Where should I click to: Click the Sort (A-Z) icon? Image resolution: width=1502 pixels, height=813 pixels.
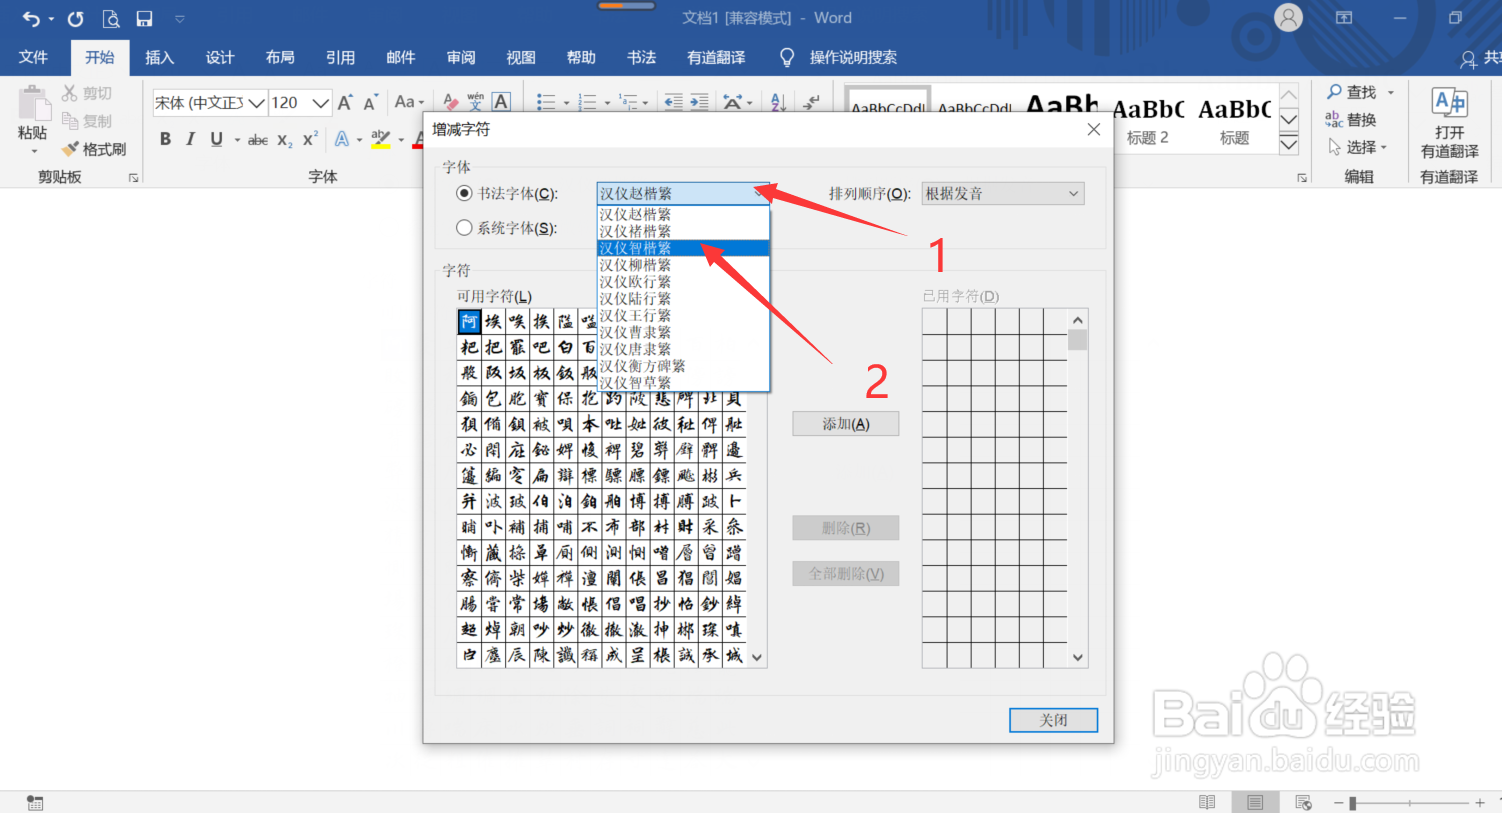[778, 102]
